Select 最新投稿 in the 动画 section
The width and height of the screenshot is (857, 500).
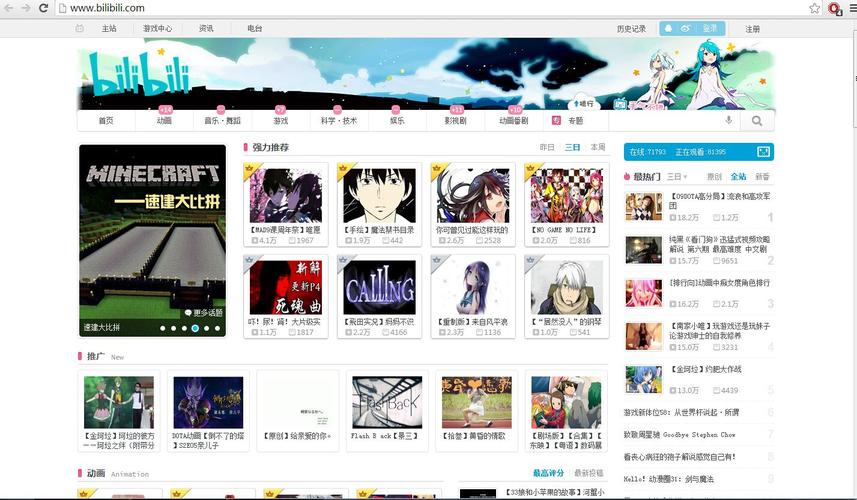[589, 473]
